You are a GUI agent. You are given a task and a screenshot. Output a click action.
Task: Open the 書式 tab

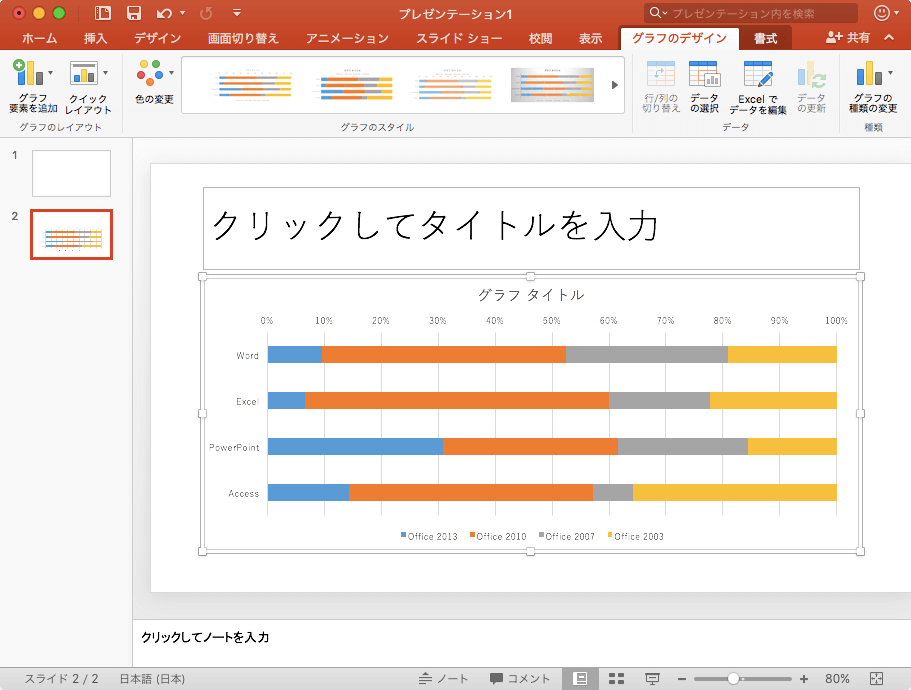coord(765,38)
